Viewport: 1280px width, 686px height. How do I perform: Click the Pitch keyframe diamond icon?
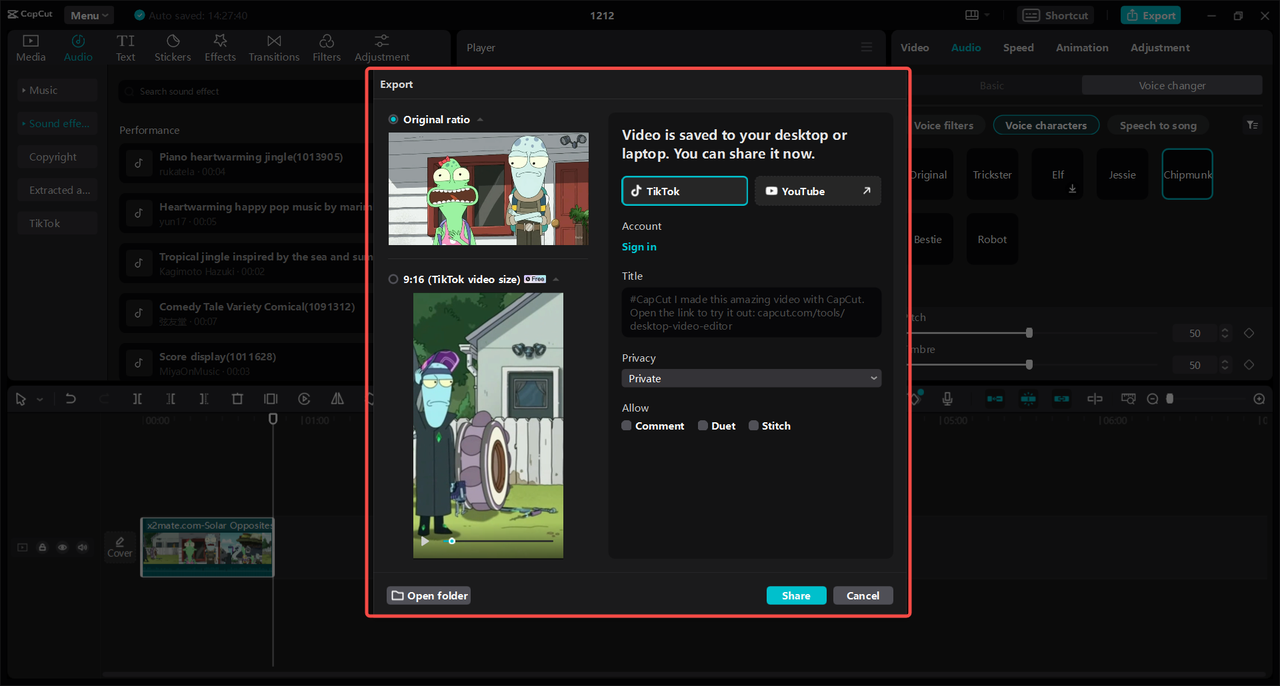(x=1249, y=333)
